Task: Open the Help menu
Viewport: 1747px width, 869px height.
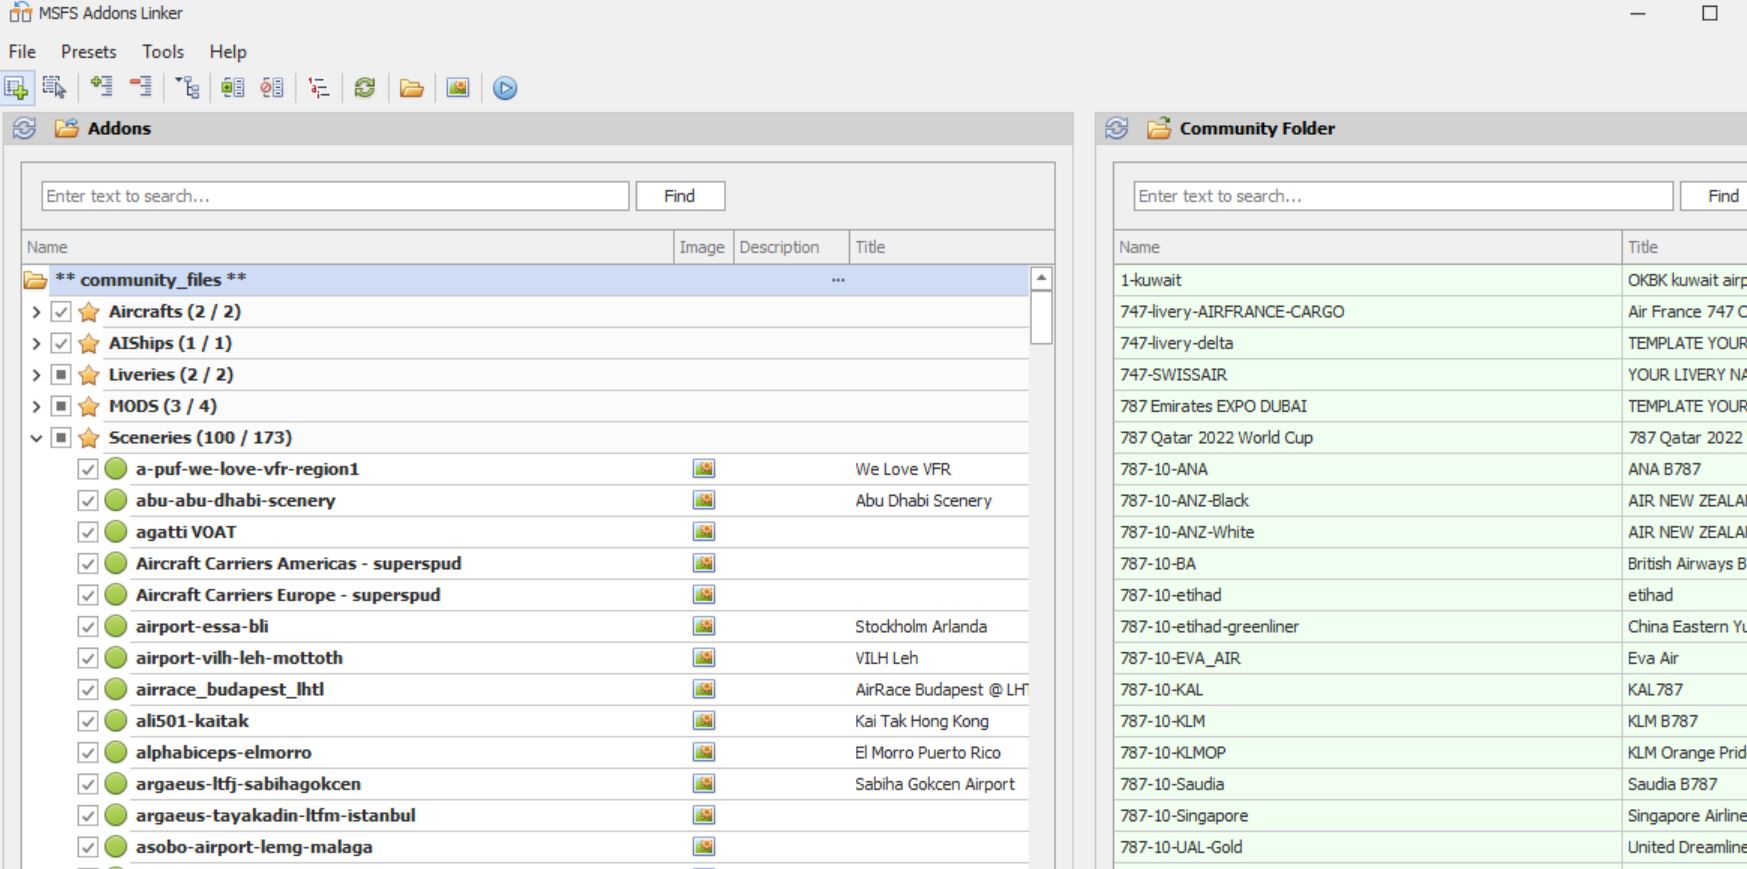Action: 228,52
